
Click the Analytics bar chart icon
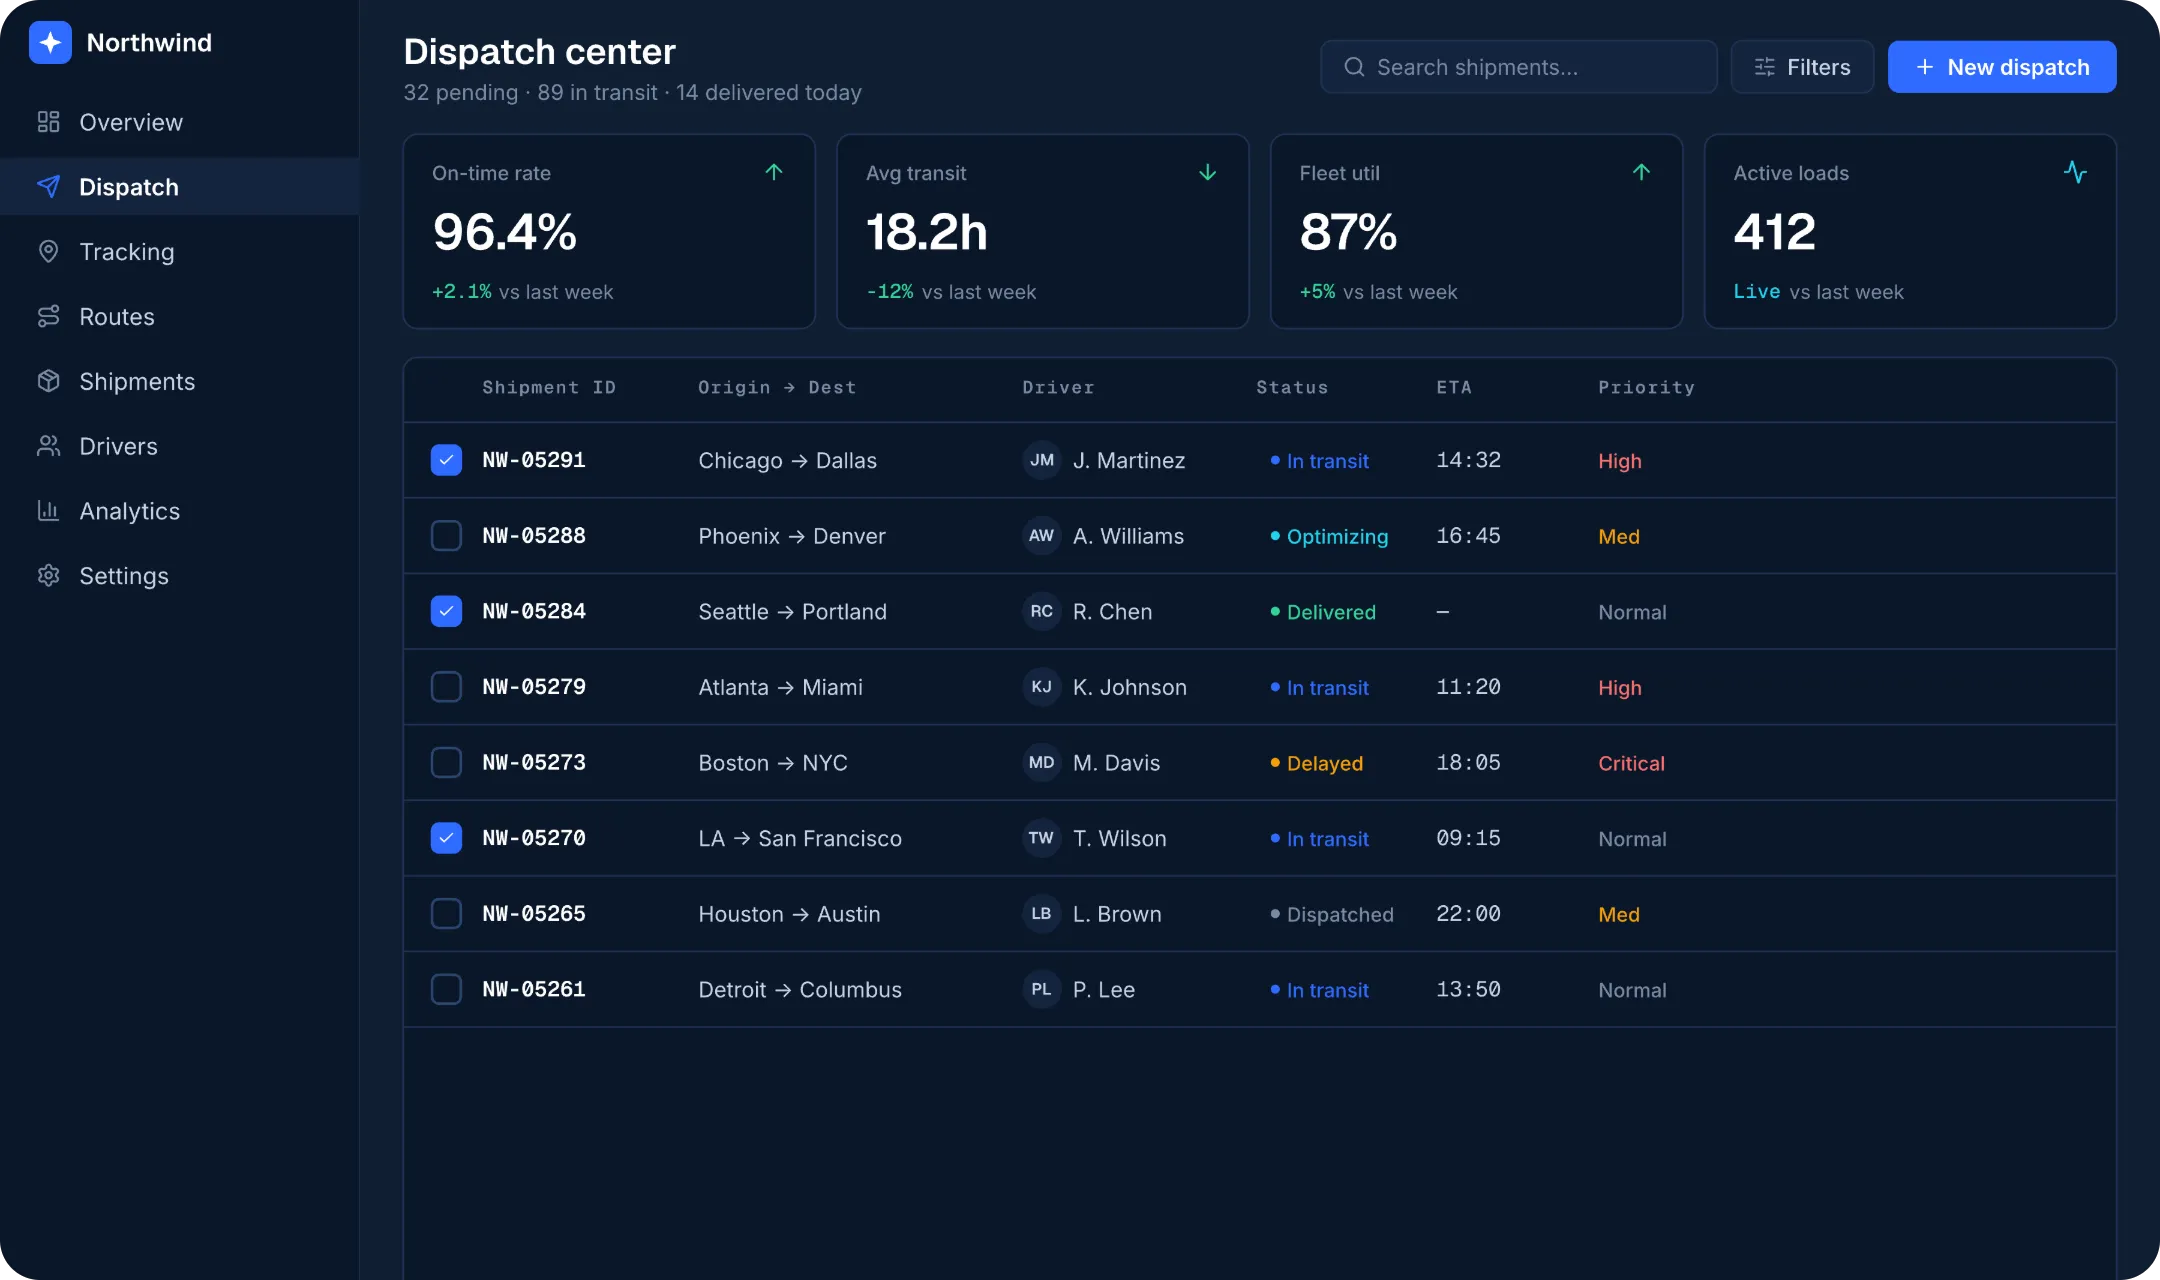48,511
